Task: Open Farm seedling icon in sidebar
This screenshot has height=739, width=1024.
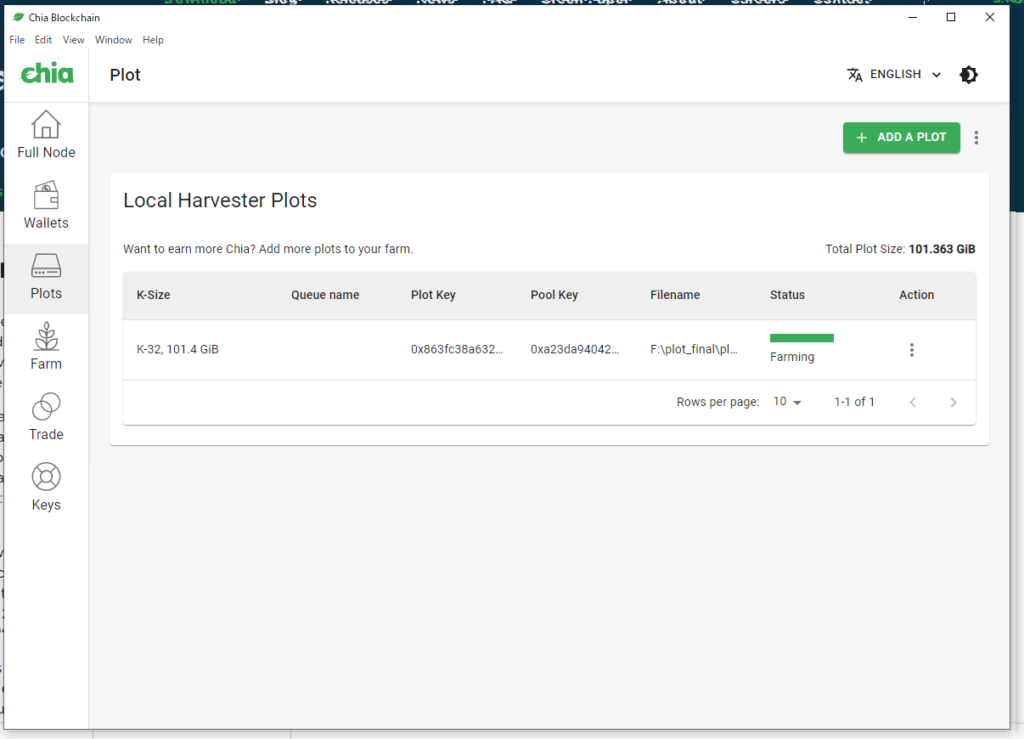Action: 46,337
